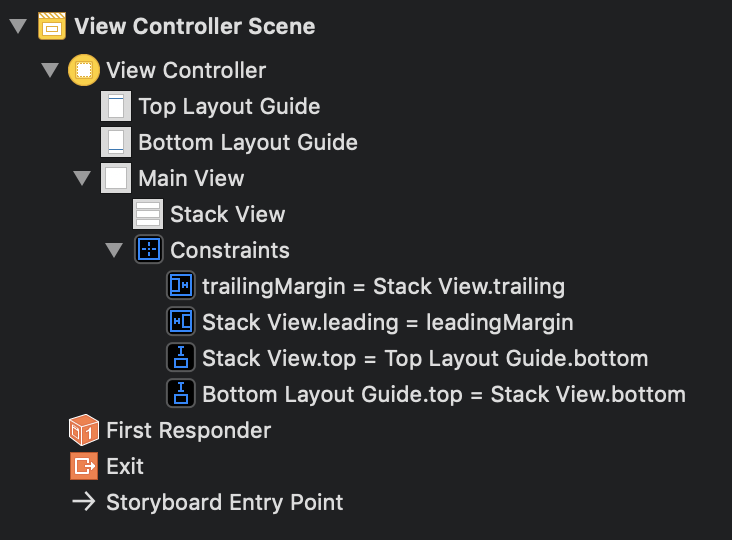Click the View Controller Scene storyboard icon
Image resolution: width=732 pixels, height=540 pixels.
[52, 26]
